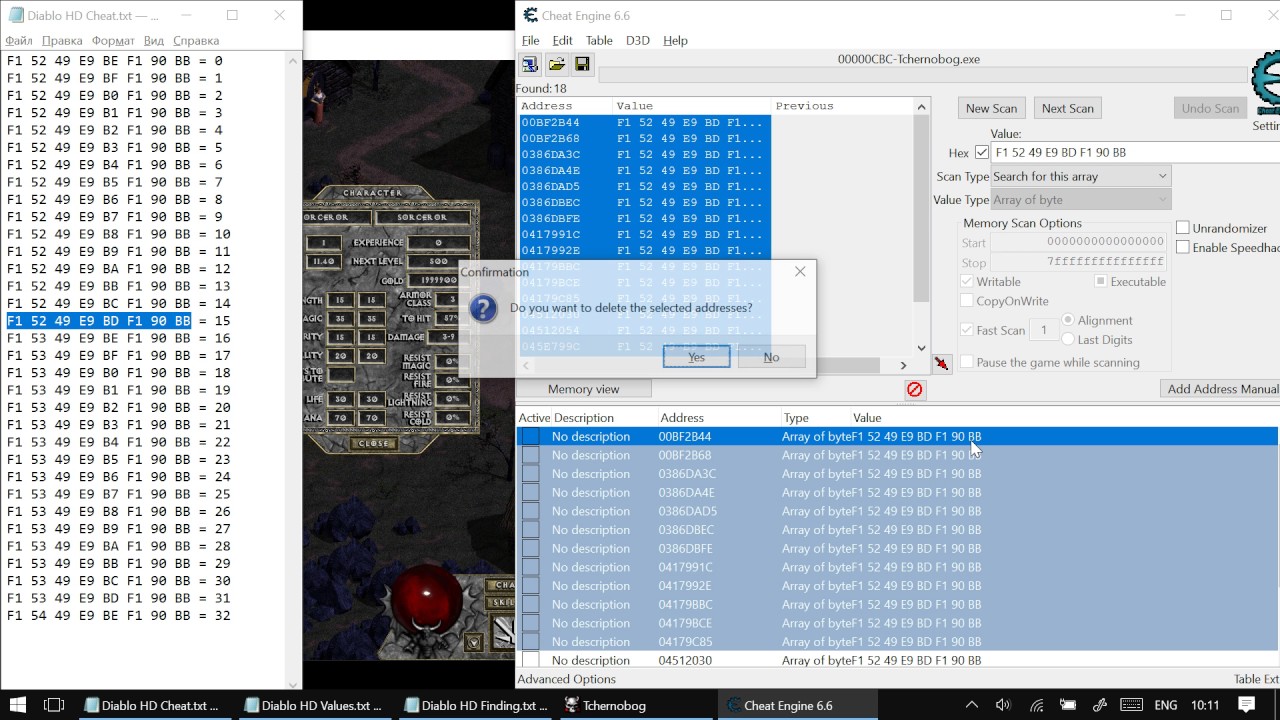Click the hex Value input field
1280x720 pixels.
(1136, 153)
